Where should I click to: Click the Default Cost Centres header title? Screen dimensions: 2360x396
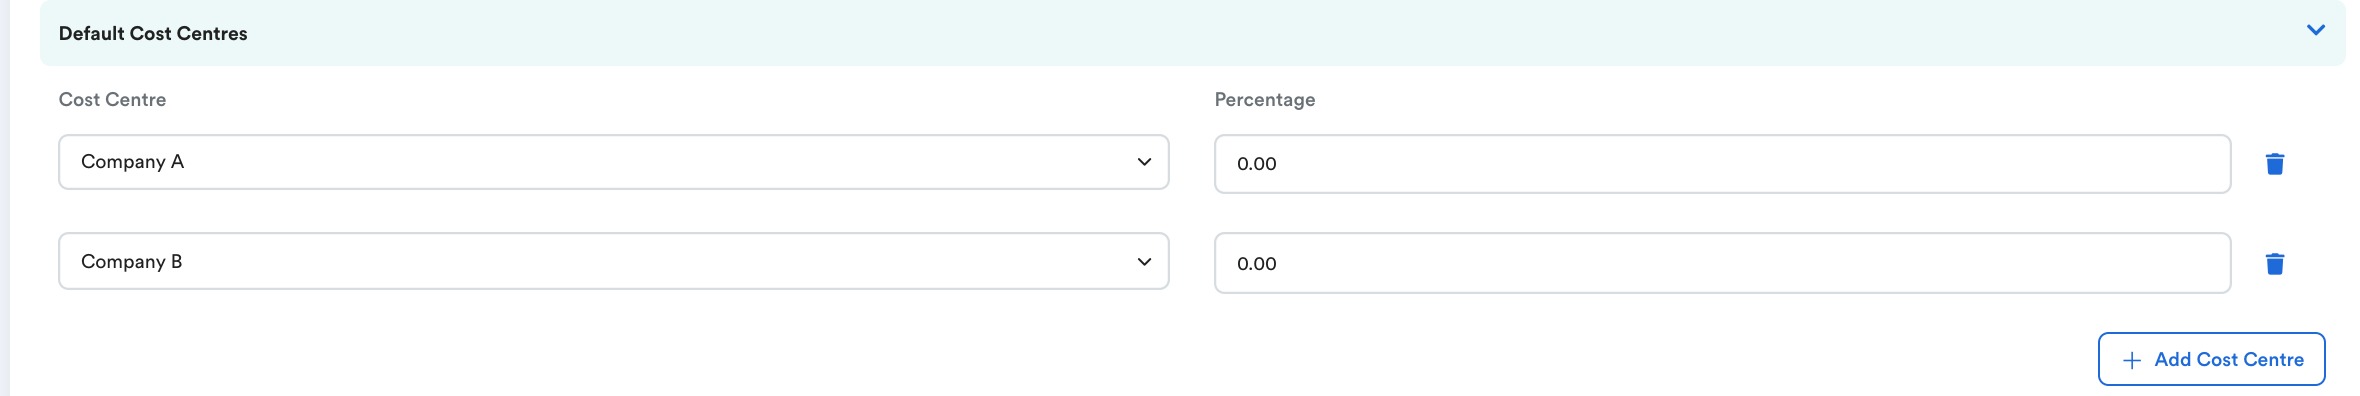point(153,33)
